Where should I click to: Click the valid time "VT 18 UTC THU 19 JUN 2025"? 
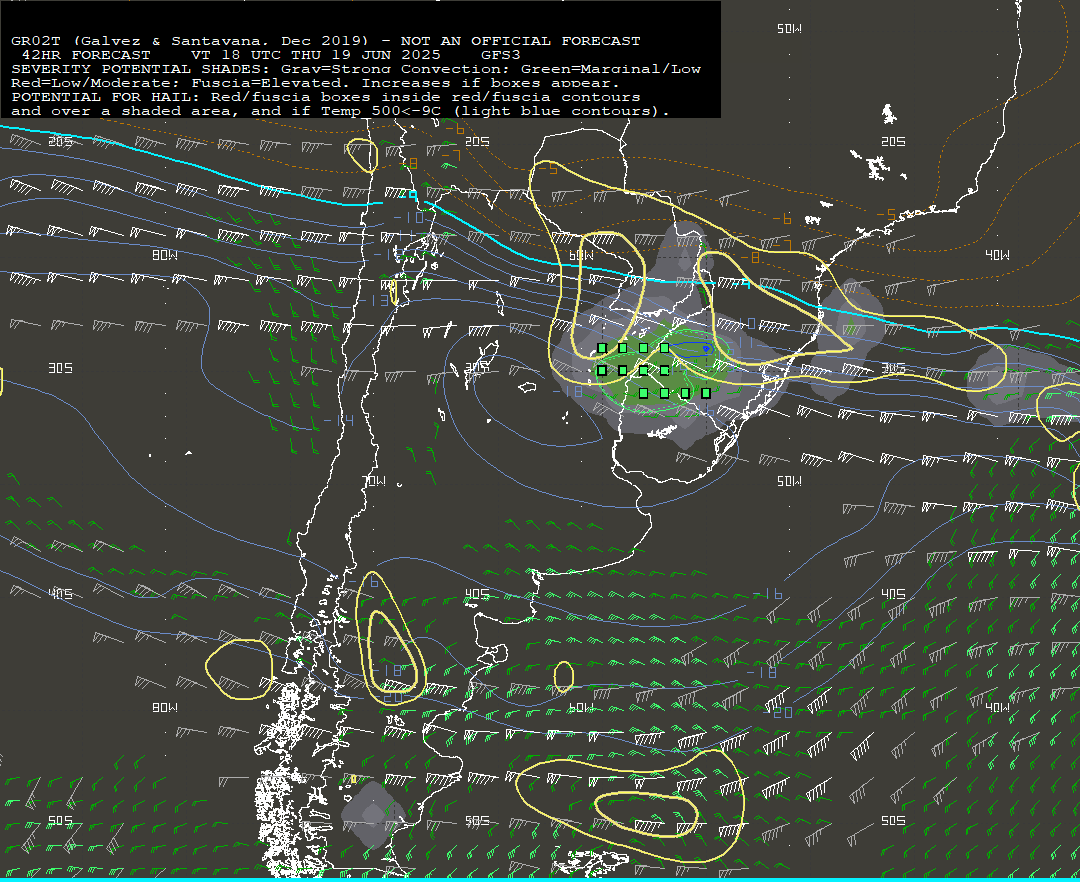coord(316,55)
